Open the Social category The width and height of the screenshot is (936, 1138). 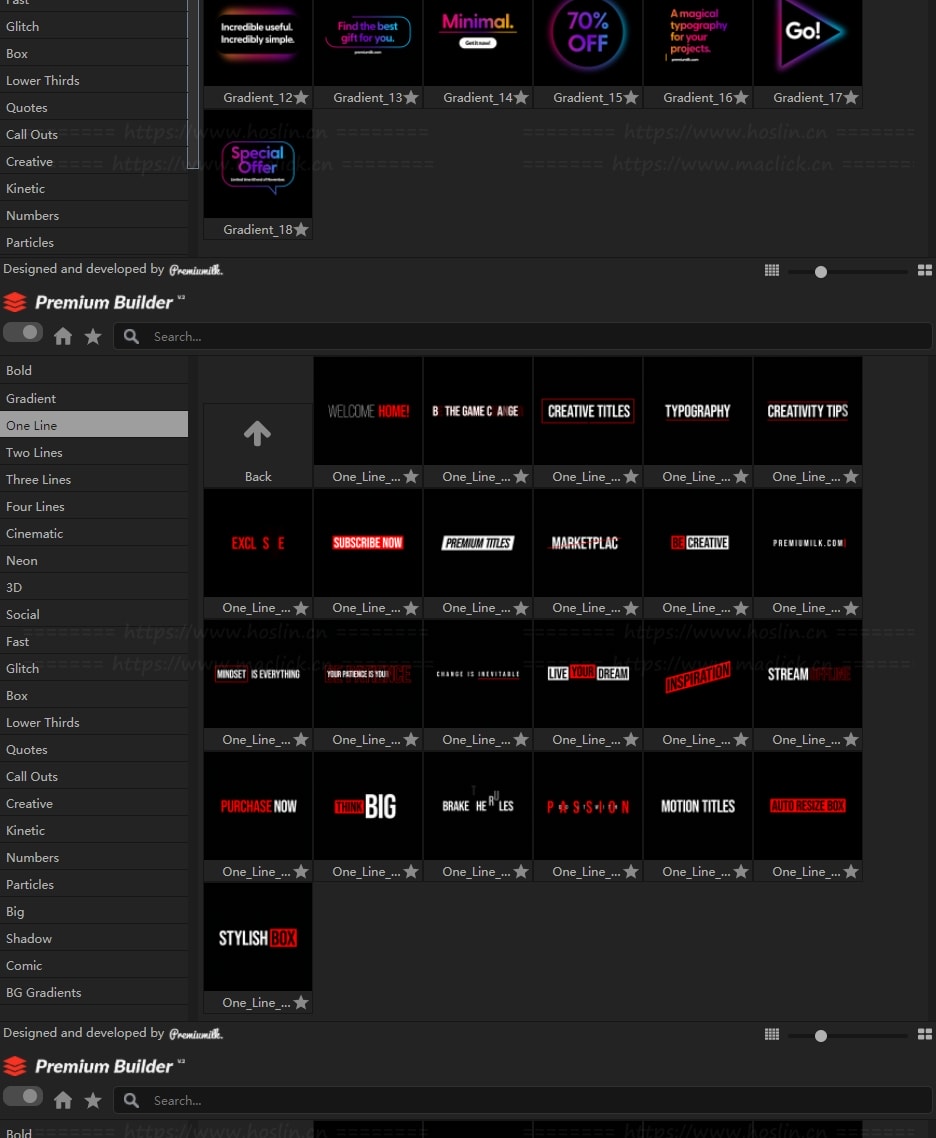tap(94, 614)
